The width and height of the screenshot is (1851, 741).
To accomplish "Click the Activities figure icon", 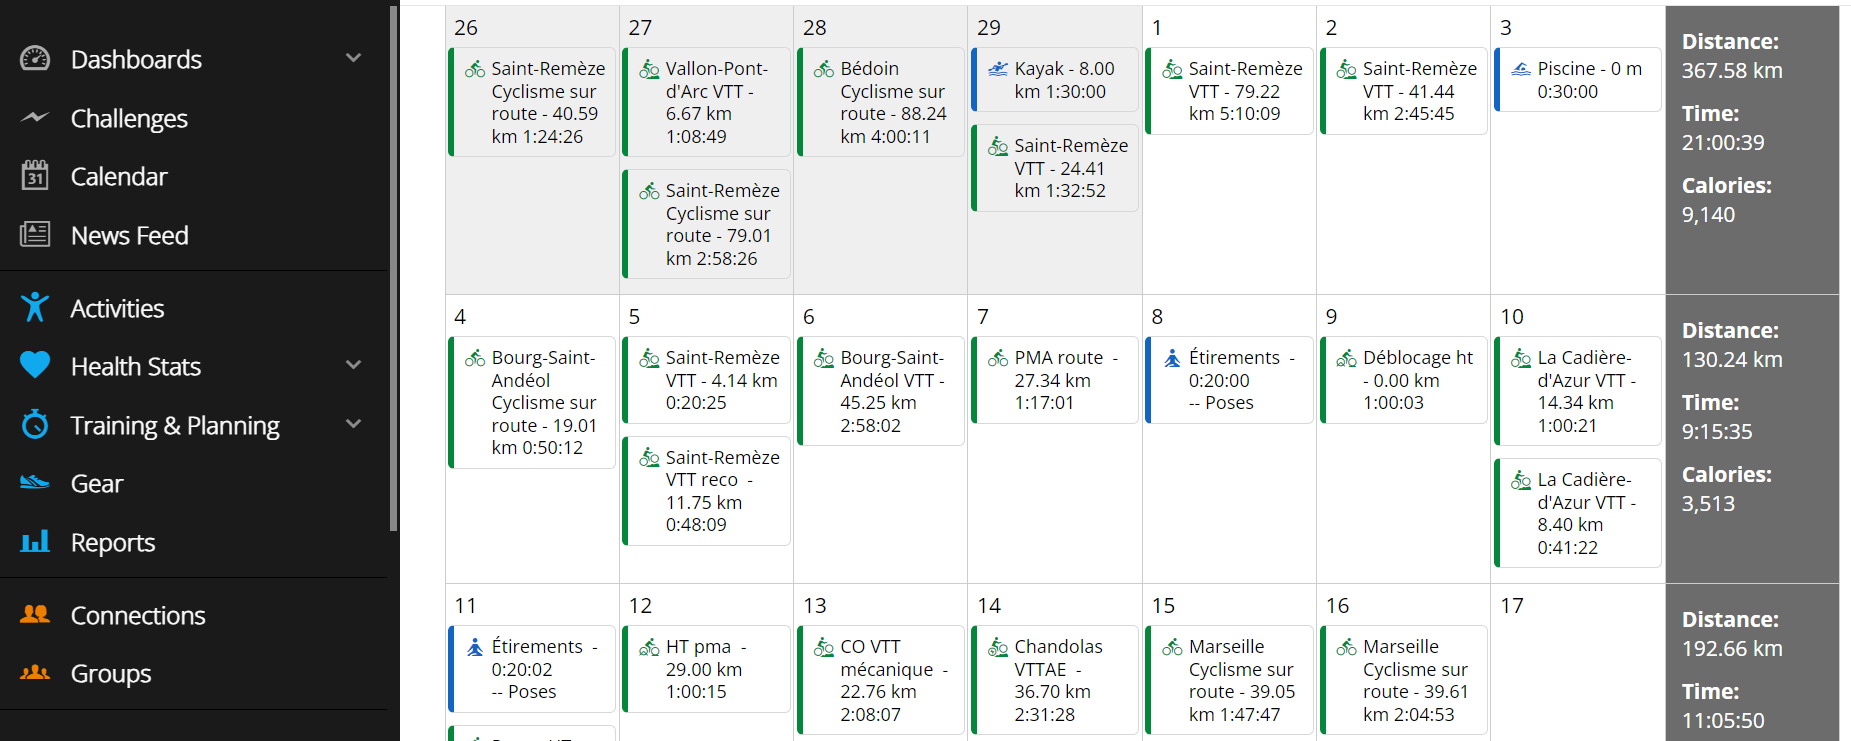I will coord(35,308).
